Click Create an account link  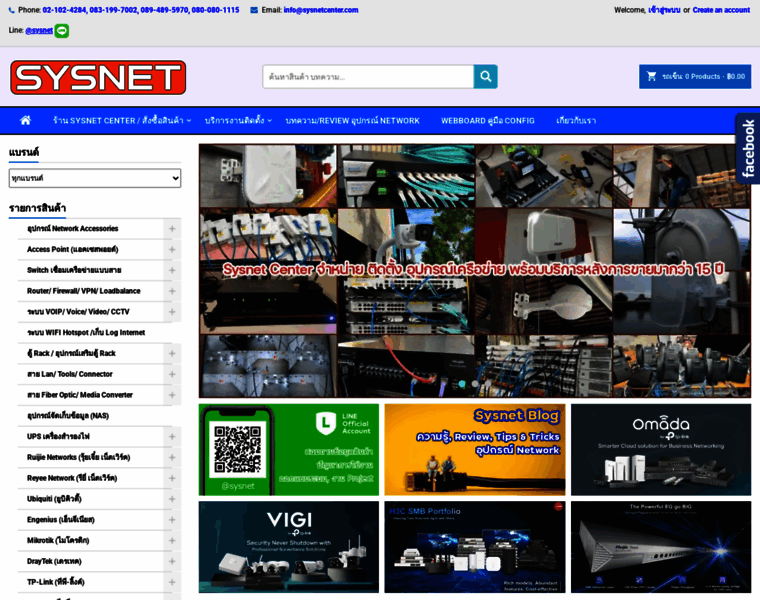721,10
